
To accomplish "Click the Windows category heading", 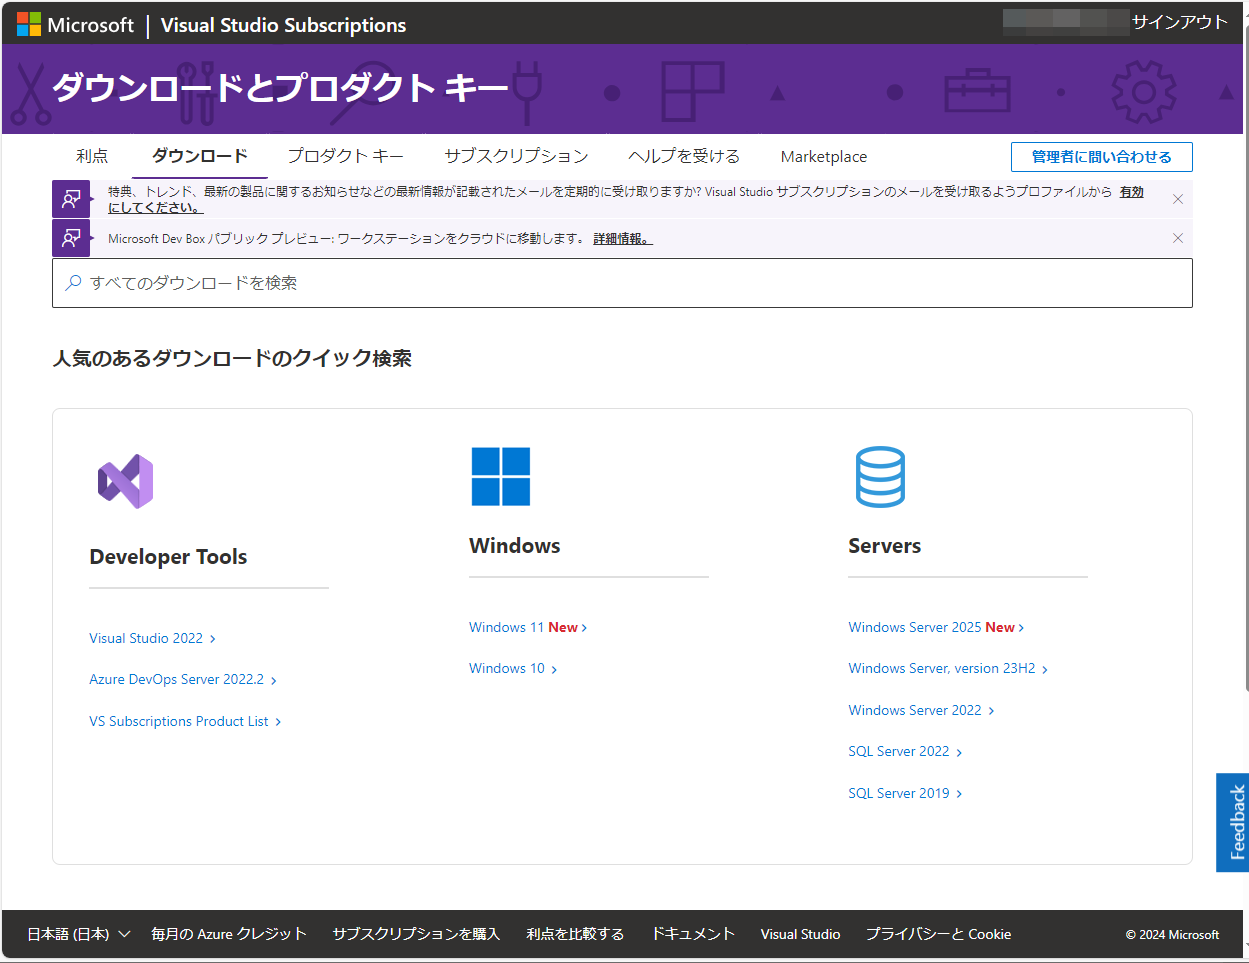I will point(515,546).
